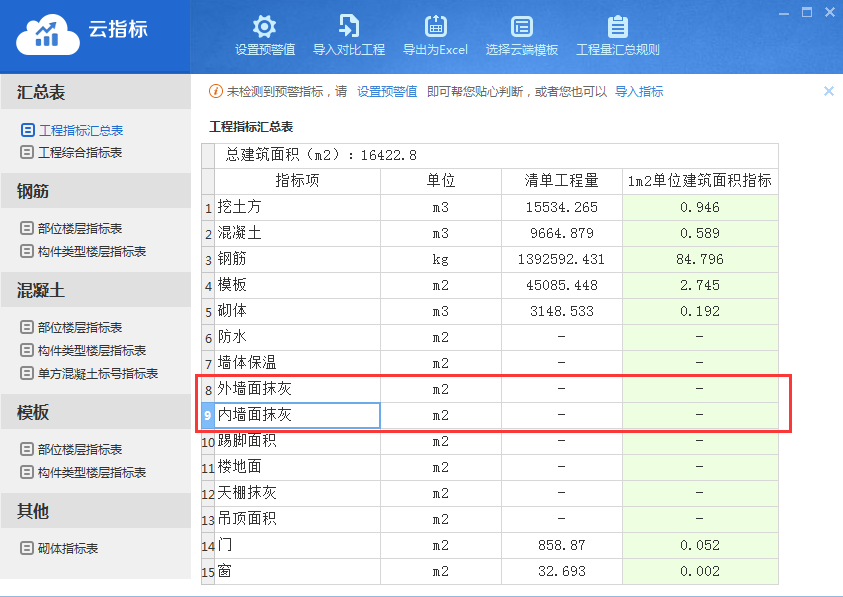This screenshot has height=597, width=843.
Task: Select the 防水 row cell
Action: click(x=297, y=337)
